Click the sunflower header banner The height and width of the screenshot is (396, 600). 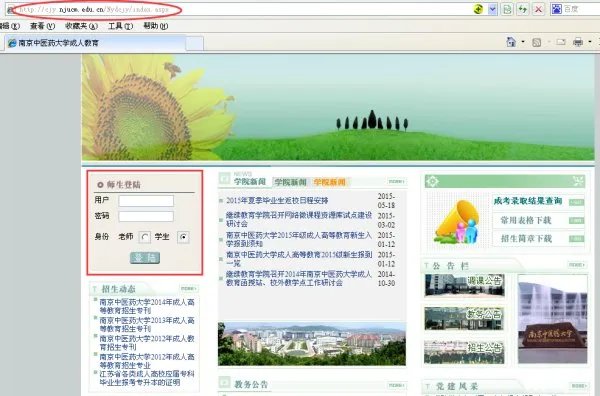[338, 107]
